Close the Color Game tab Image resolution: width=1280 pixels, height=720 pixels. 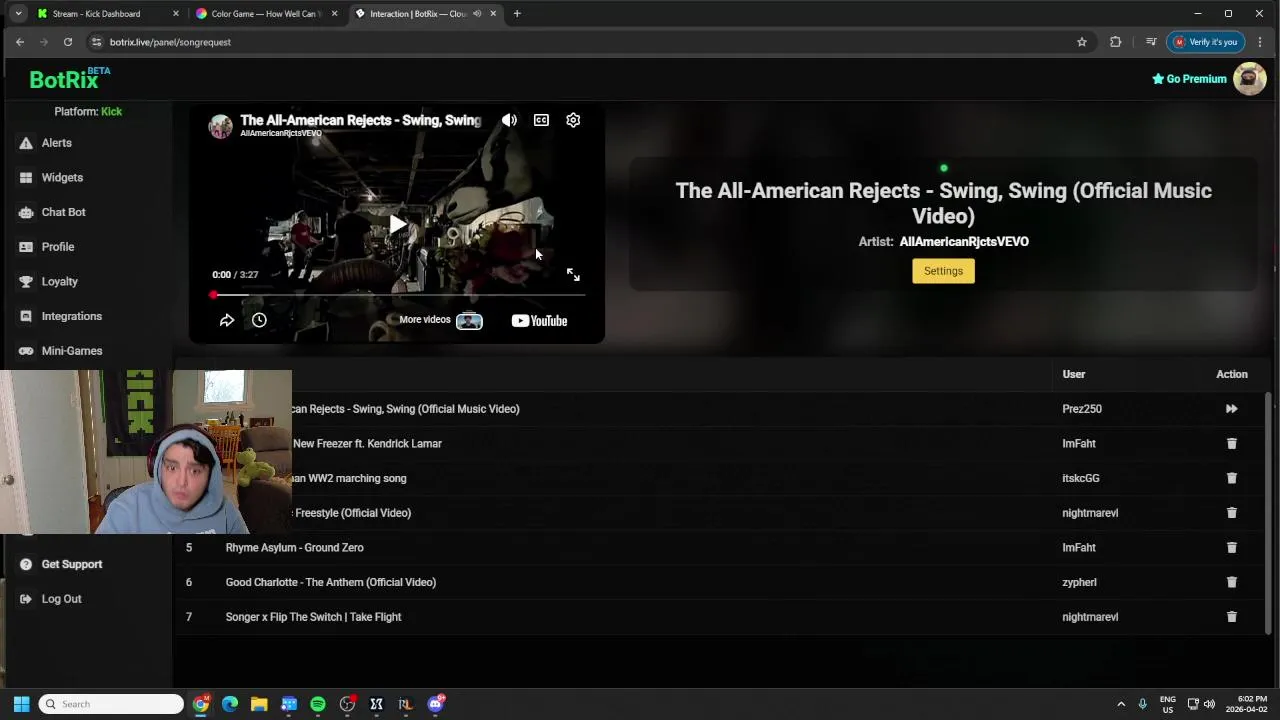point(334,14)
